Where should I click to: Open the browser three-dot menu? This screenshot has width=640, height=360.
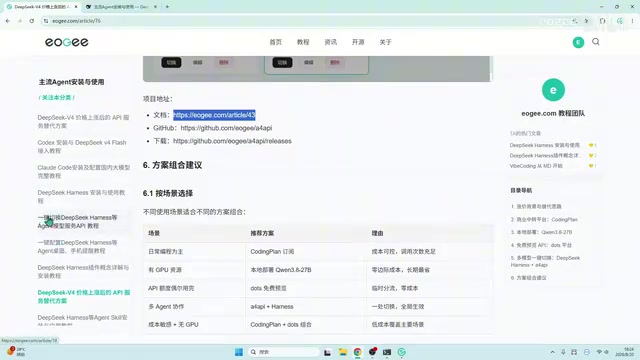632,21
